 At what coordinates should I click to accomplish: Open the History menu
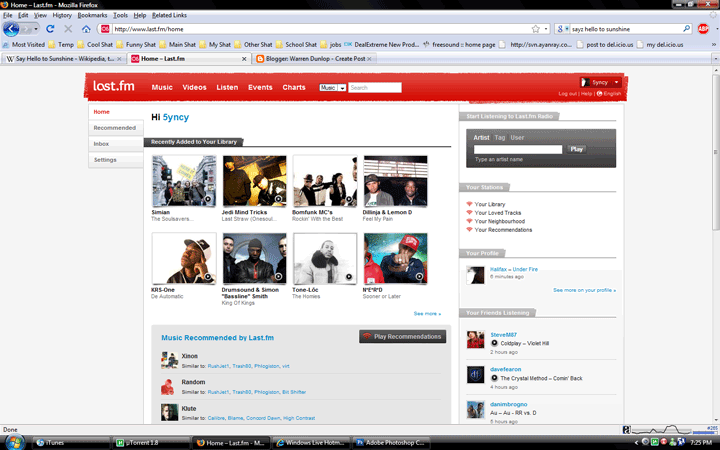(x=62, y=15)
